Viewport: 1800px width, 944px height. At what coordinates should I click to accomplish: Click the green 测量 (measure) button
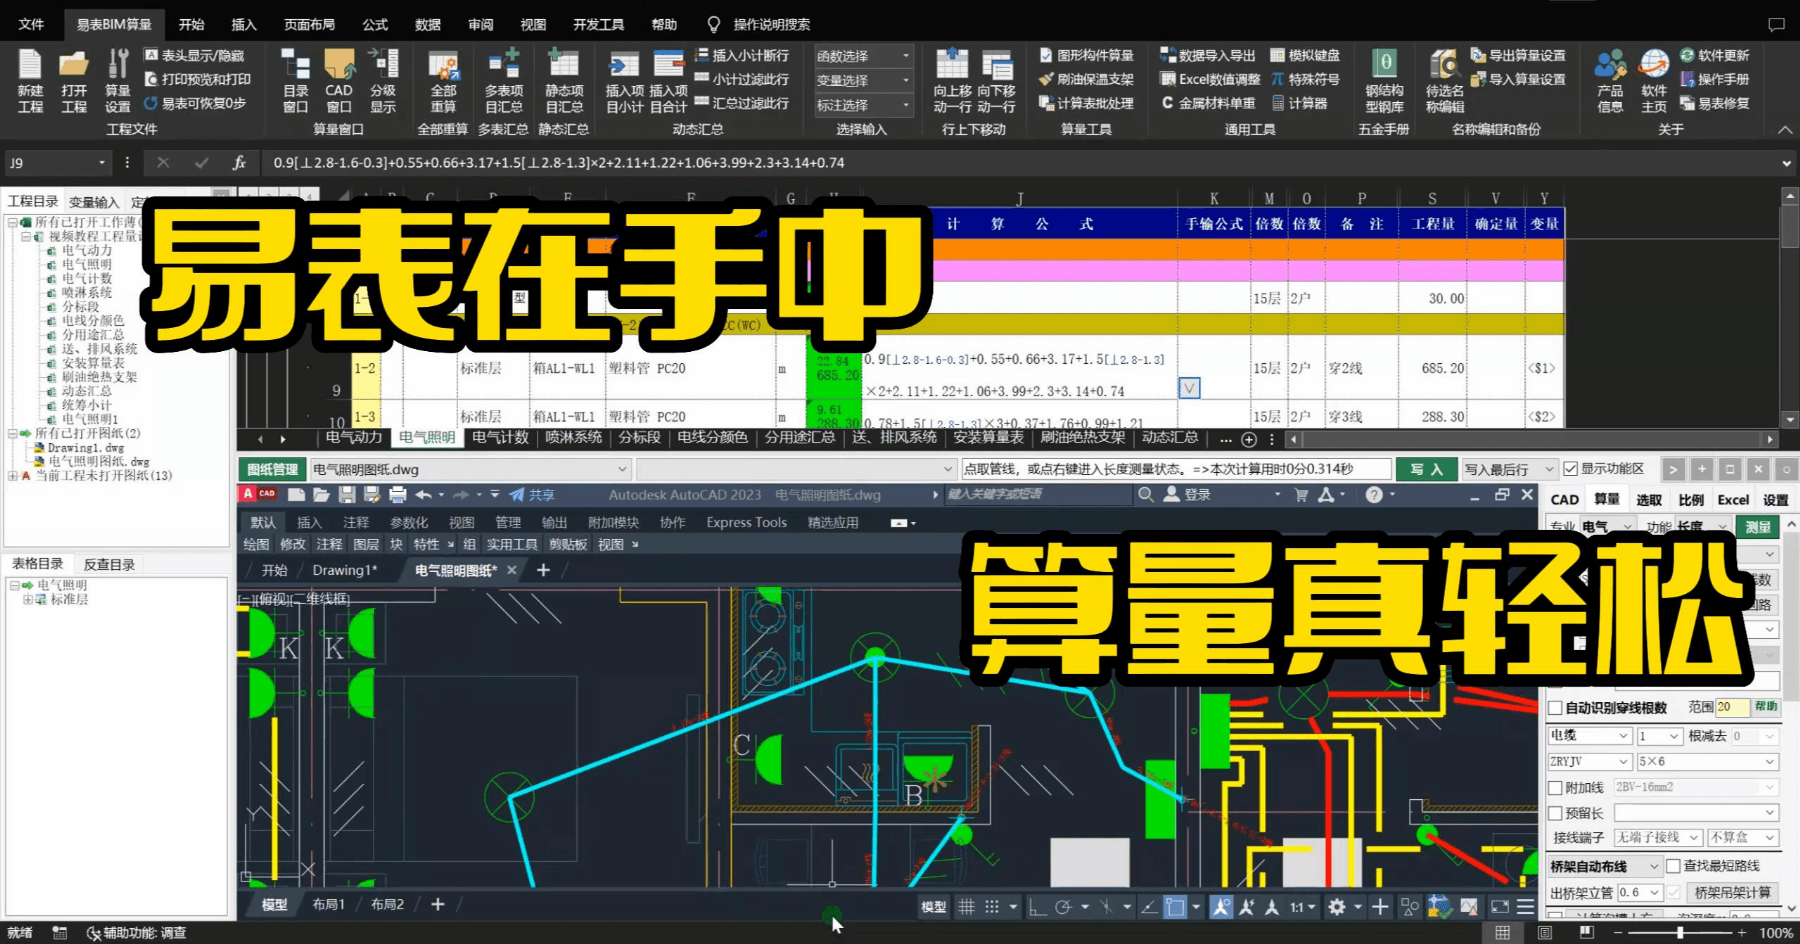(x=1758, y=527)
